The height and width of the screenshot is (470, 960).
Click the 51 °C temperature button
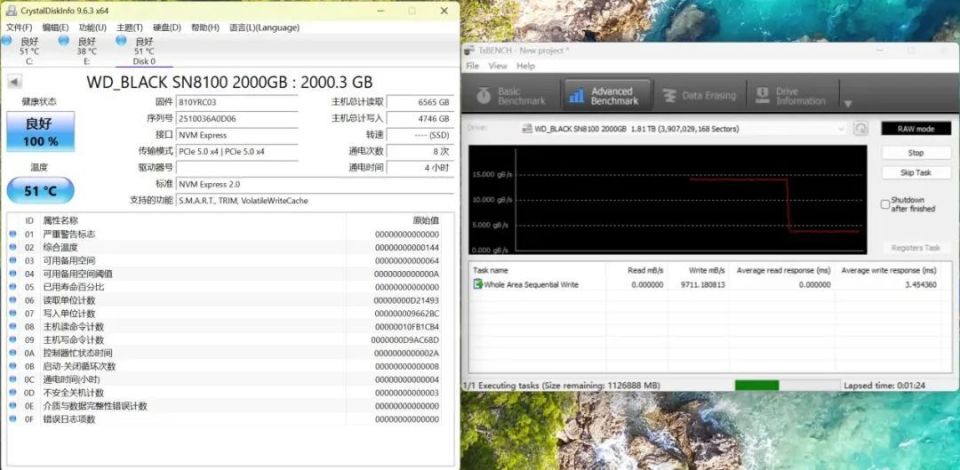(40, 191)
